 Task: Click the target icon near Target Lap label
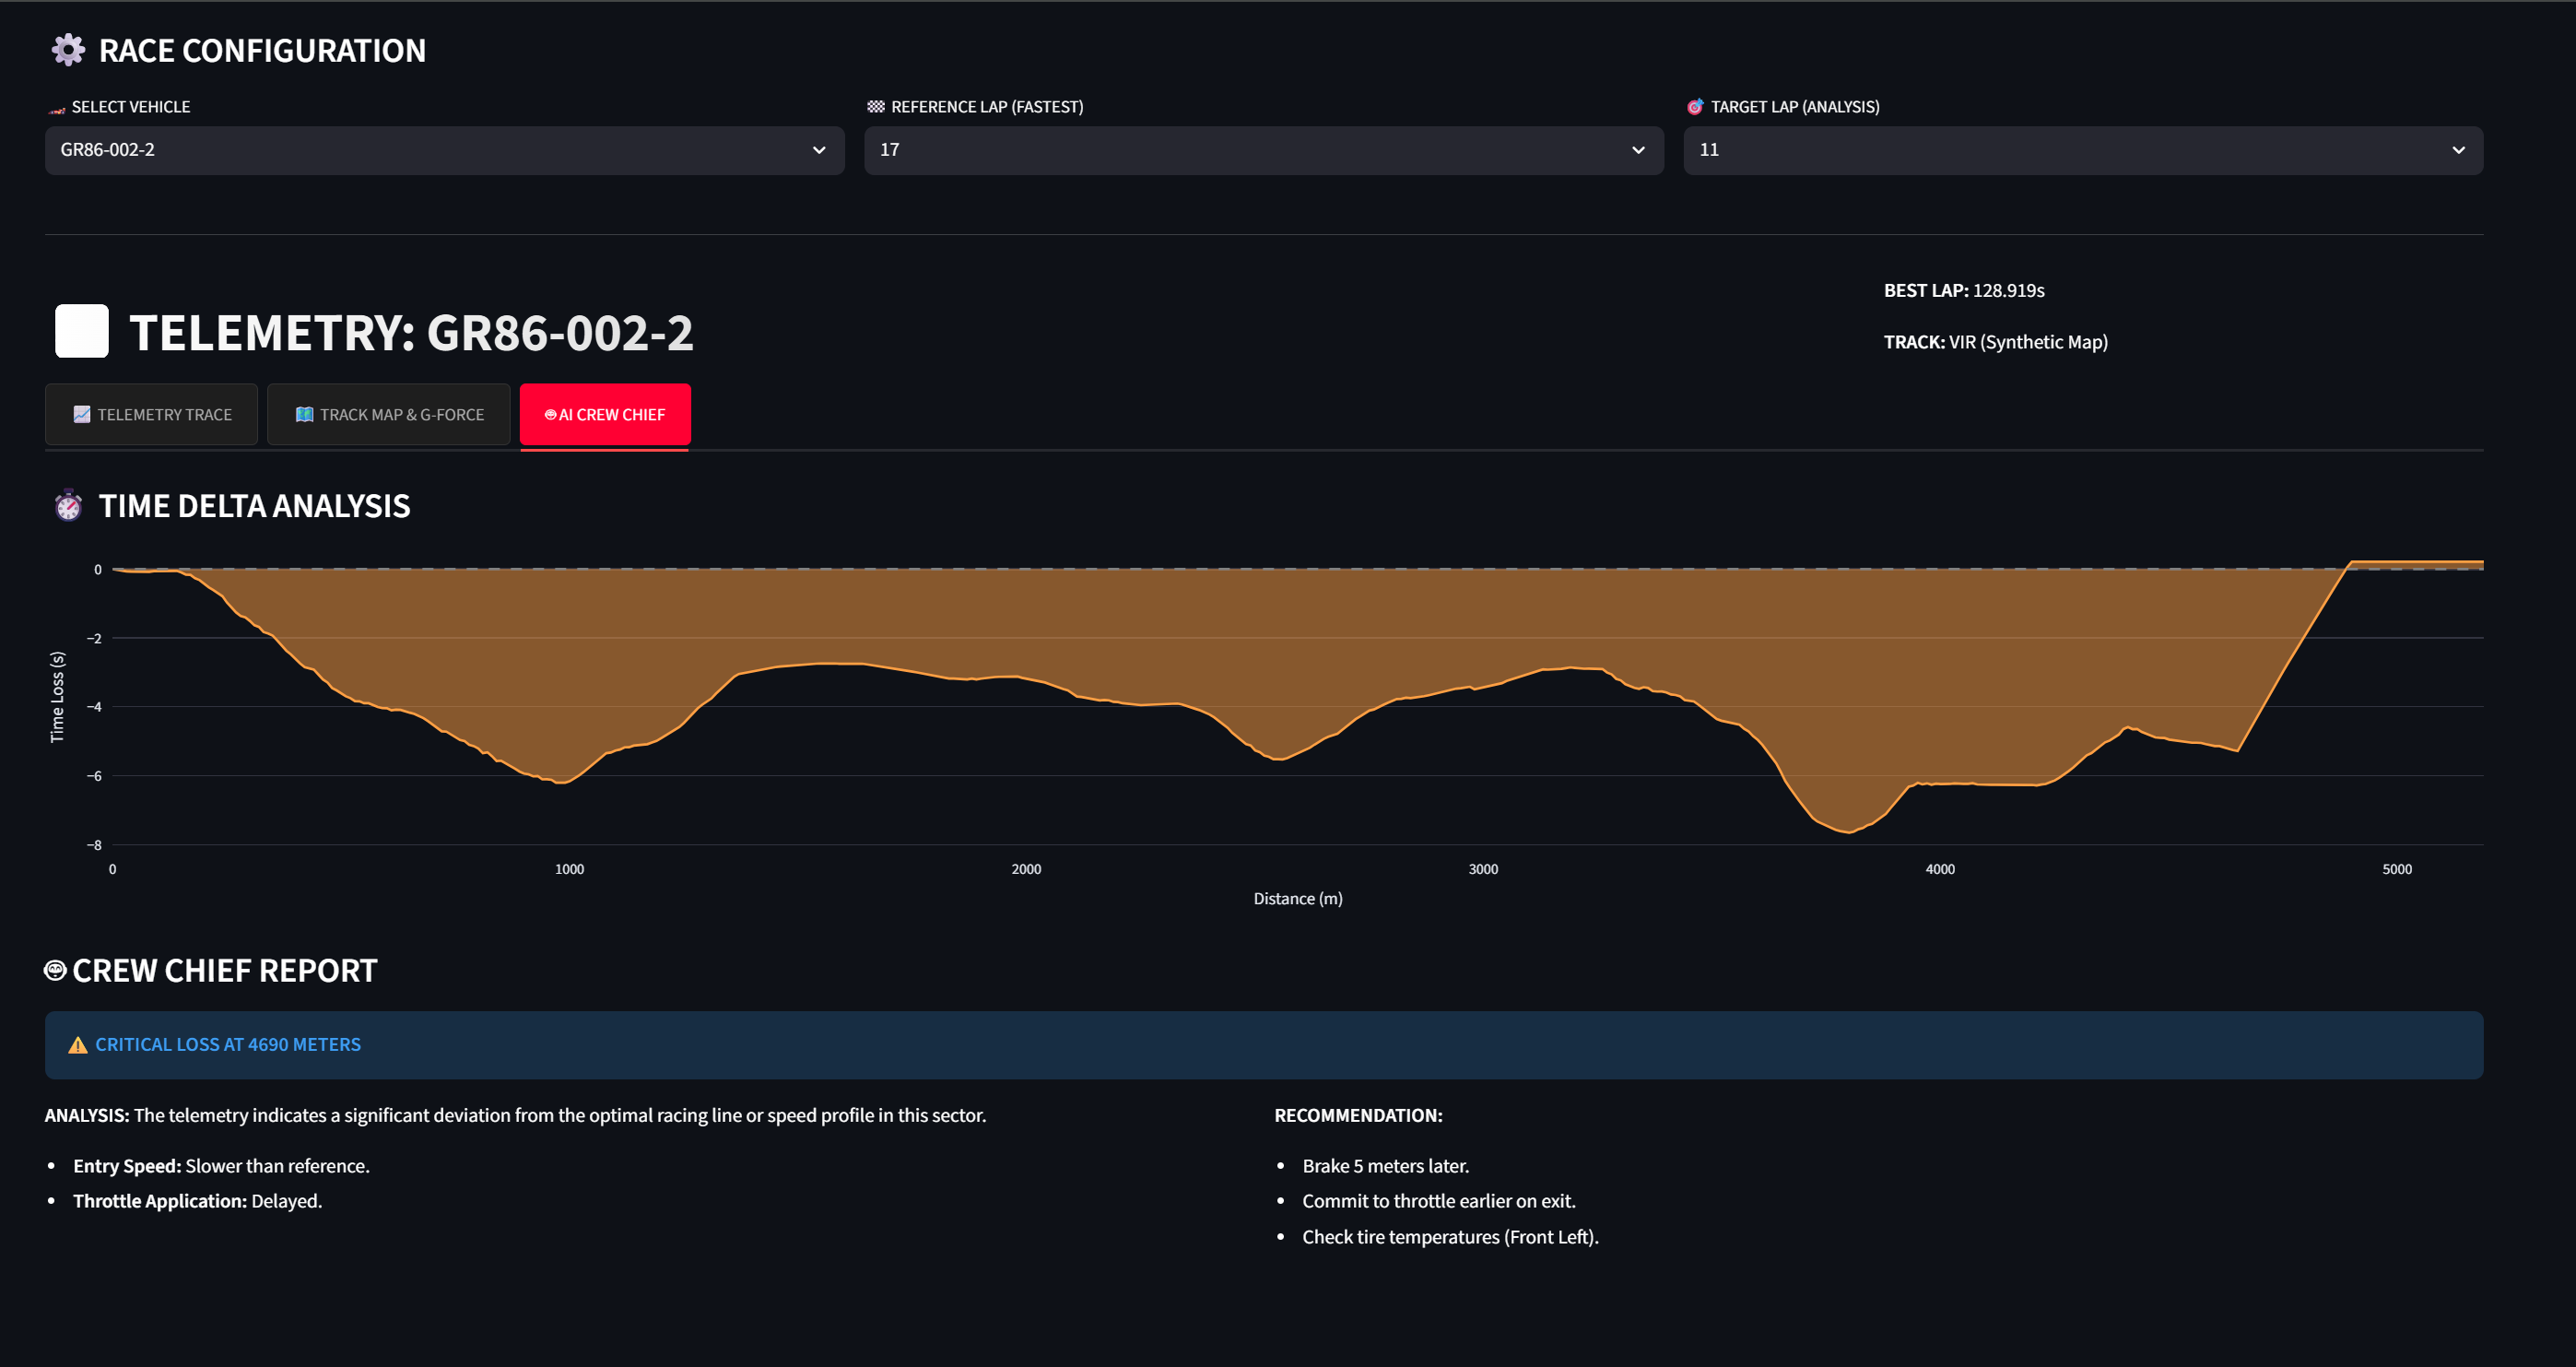(1695, 107)
